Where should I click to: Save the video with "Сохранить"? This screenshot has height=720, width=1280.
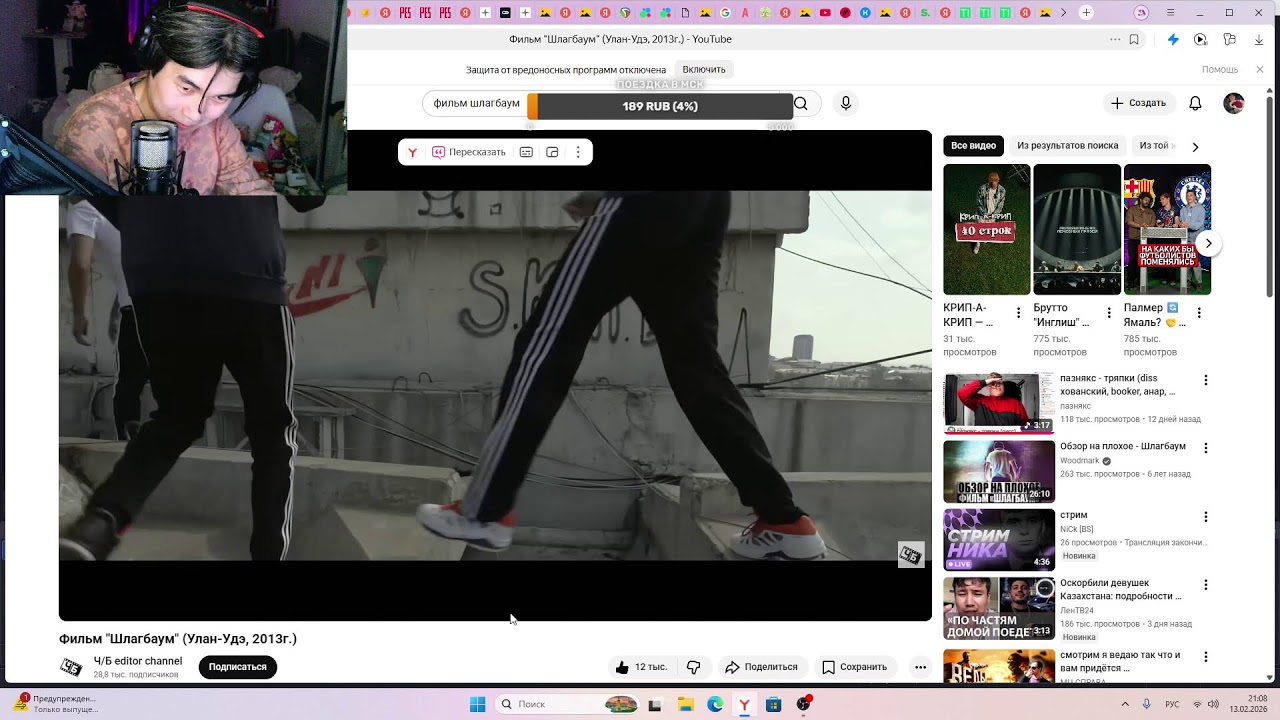pos(855,667)
